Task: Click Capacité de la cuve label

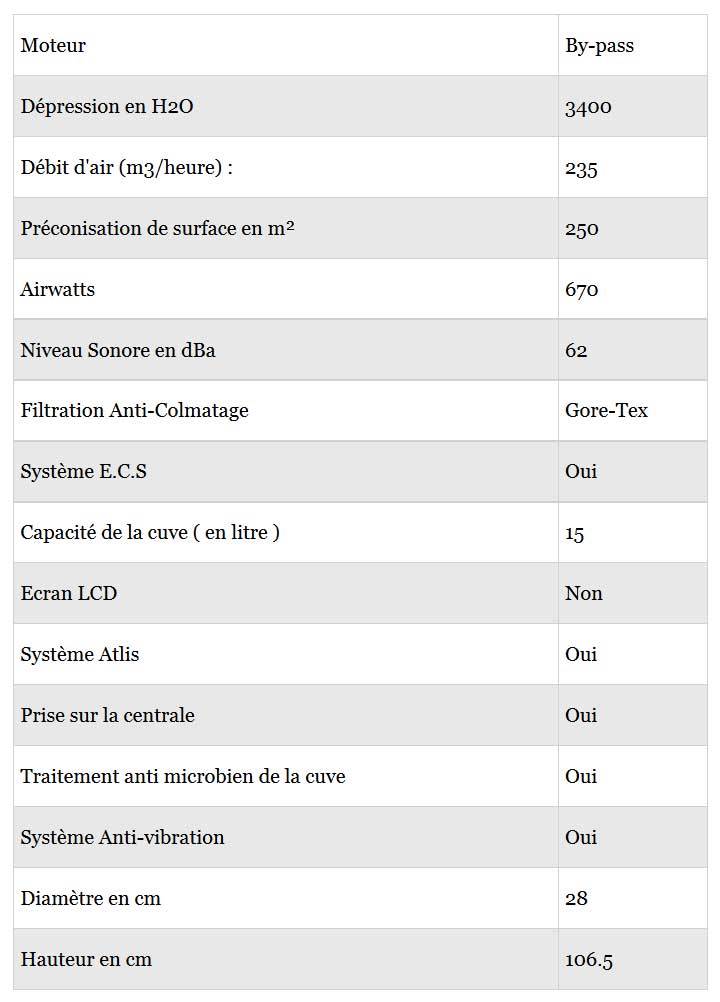Action: (x=150, y=533)
